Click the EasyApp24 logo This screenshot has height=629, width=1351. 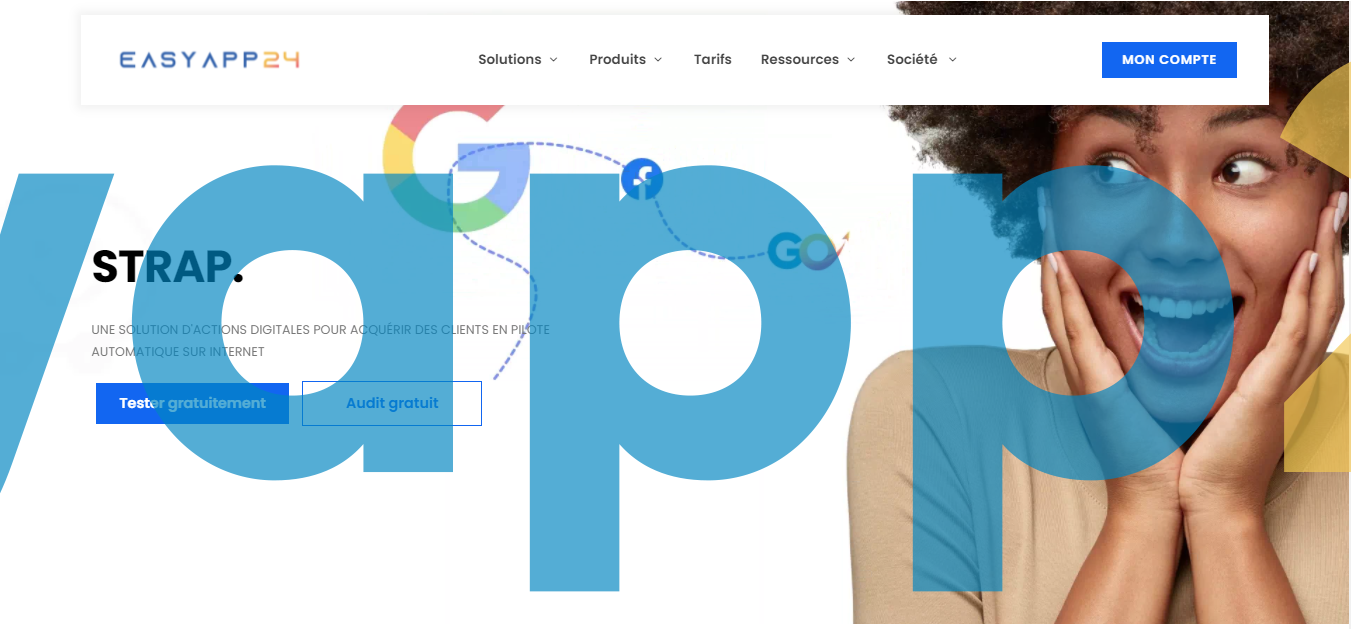pyautogui.click(x=209, y=60)
